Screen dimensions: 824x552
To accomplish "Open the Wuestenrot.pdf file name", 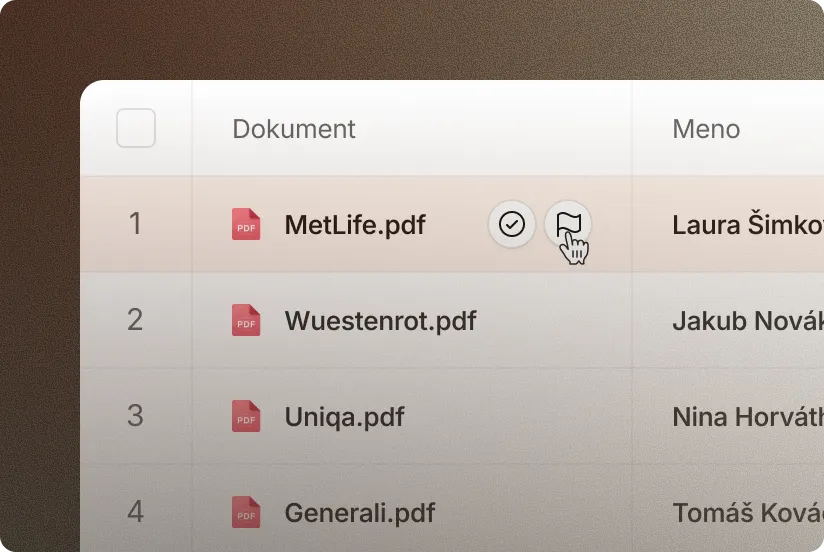I will (380, 321).
